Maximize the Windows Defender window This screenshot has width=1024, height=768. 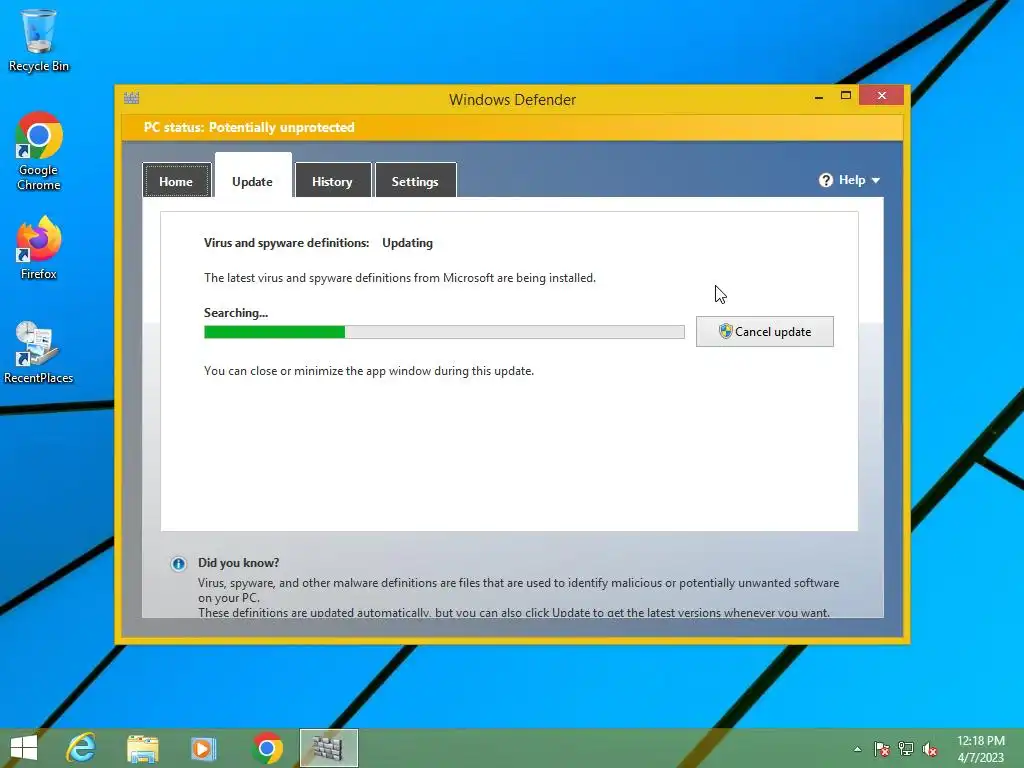(846, 96)
